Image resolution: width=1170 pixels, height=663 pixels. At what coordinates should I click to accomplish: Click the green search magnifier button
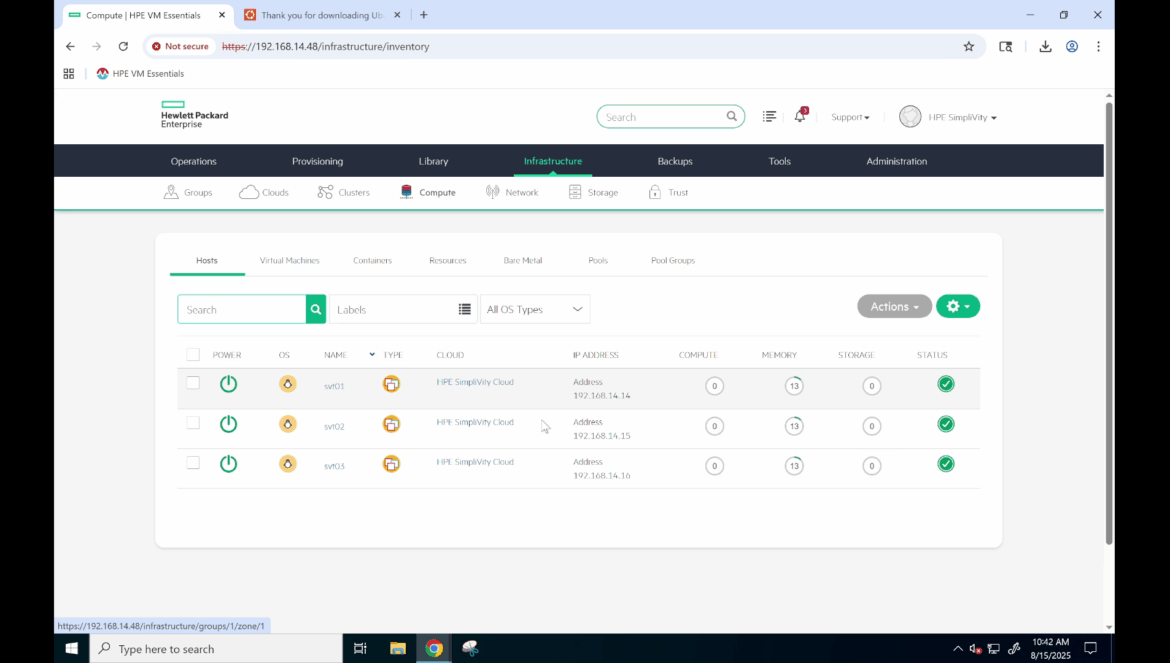click(316, 310)
